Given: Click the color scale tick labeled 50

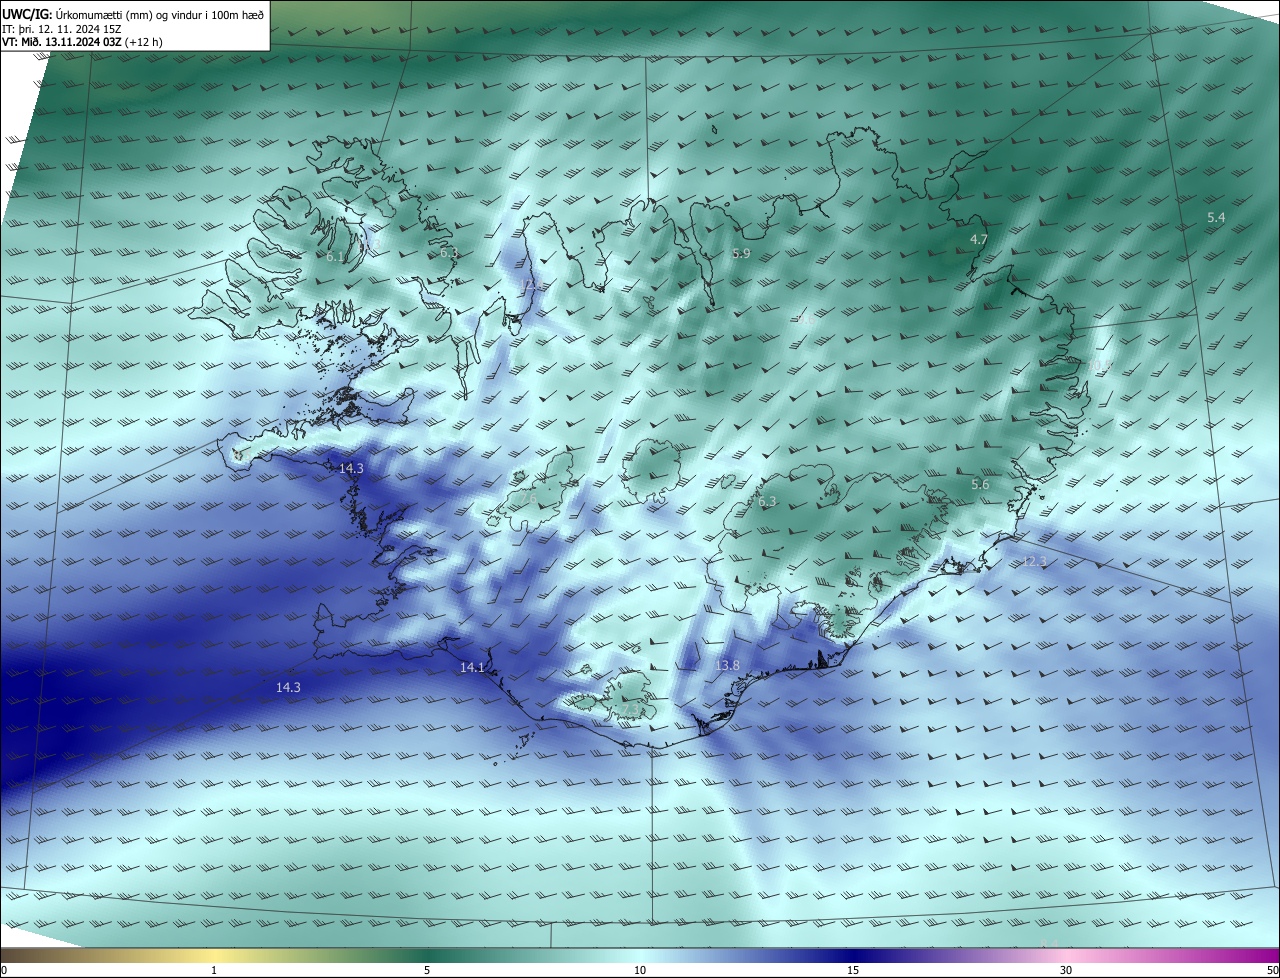Looking at the screenshot, I should (1272, 970).
